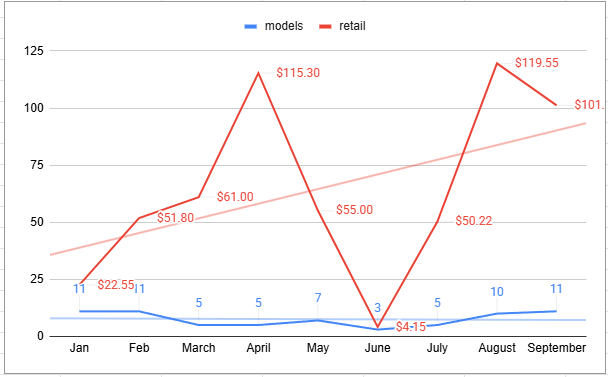Select models value 11 above September
Image resolution: width=608 pixels, height=377 pixels.
tap(557, 289)
